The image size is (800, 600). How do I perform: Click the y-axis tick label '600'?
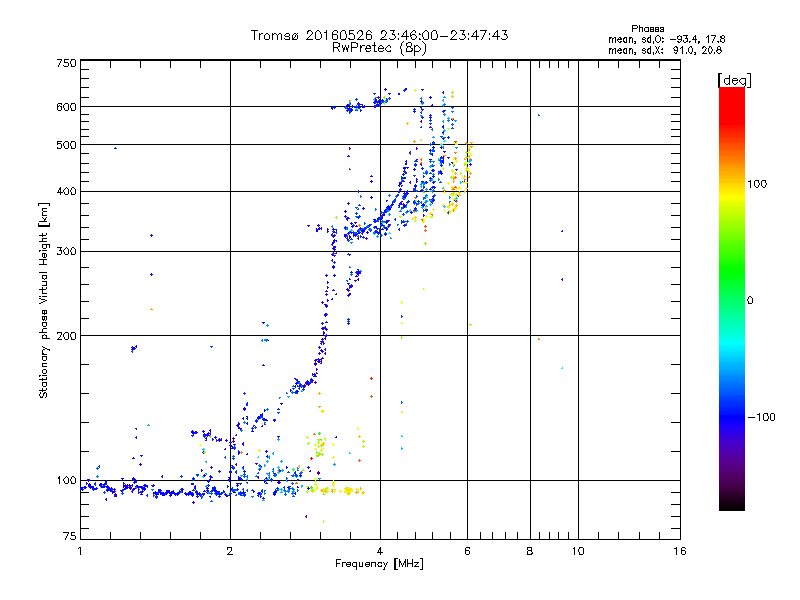(x=66, y=107)
